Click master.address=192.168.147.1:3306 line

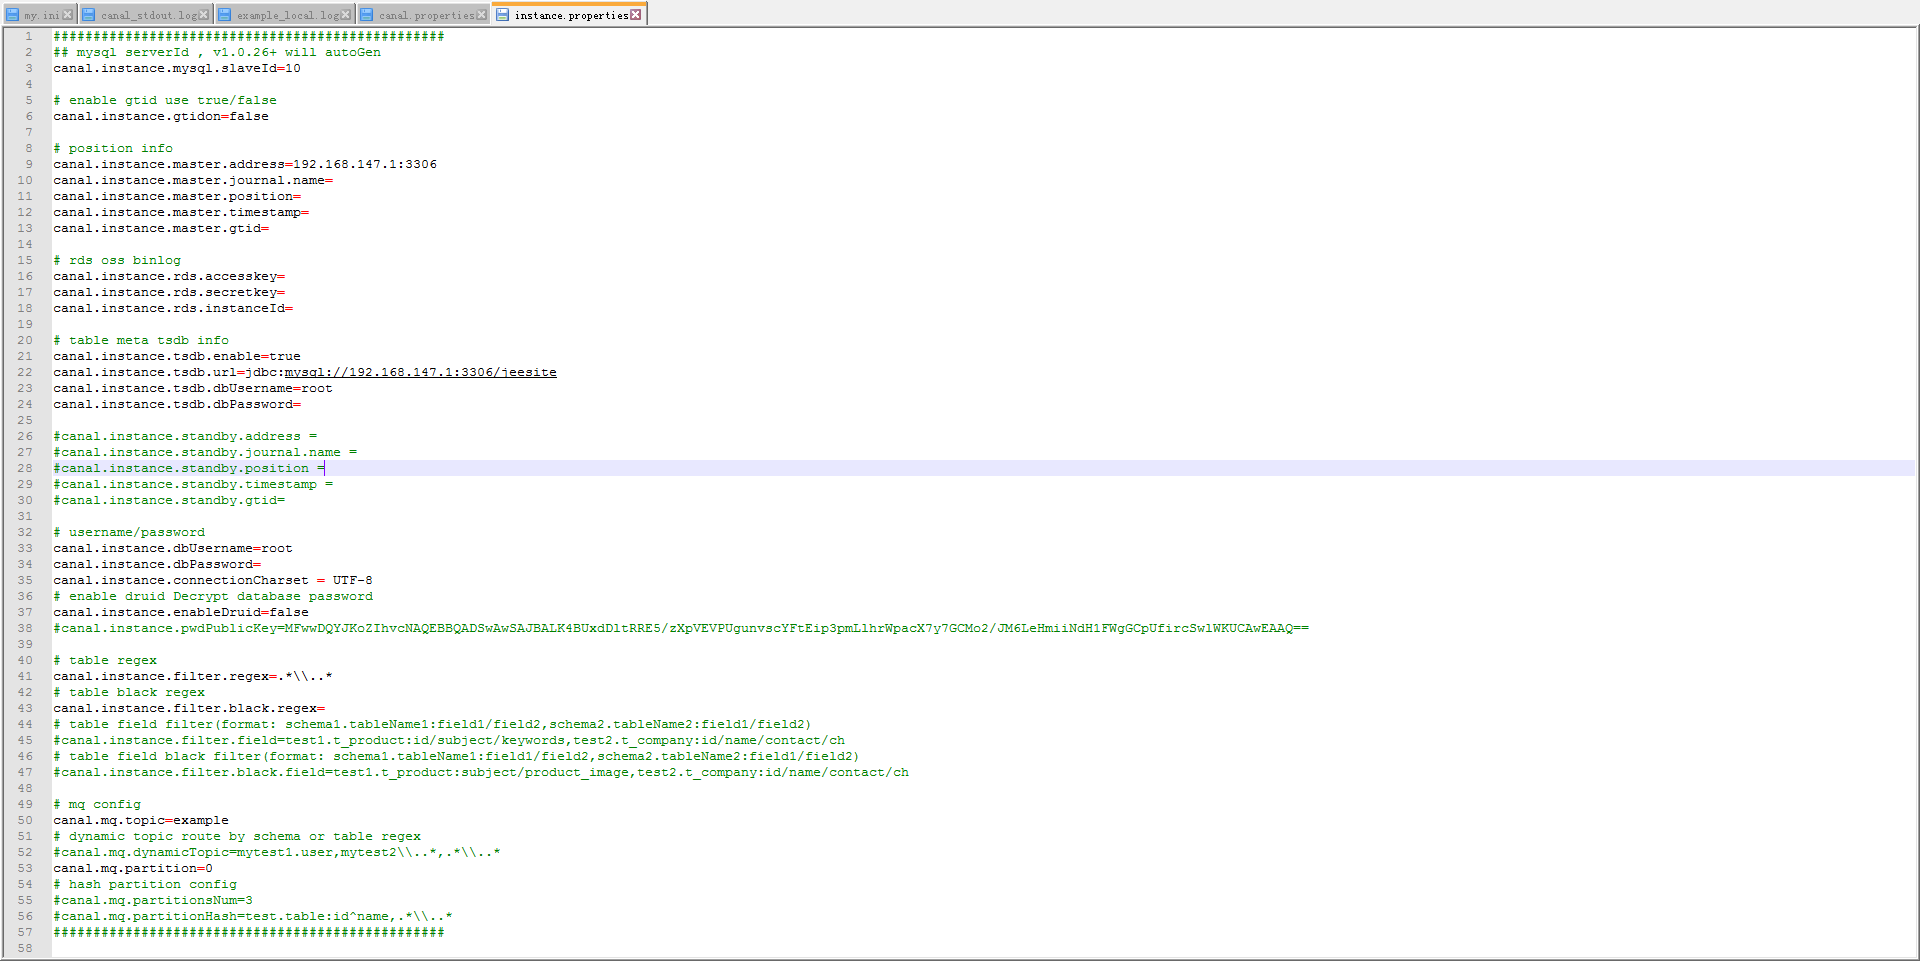coord(245,164)
